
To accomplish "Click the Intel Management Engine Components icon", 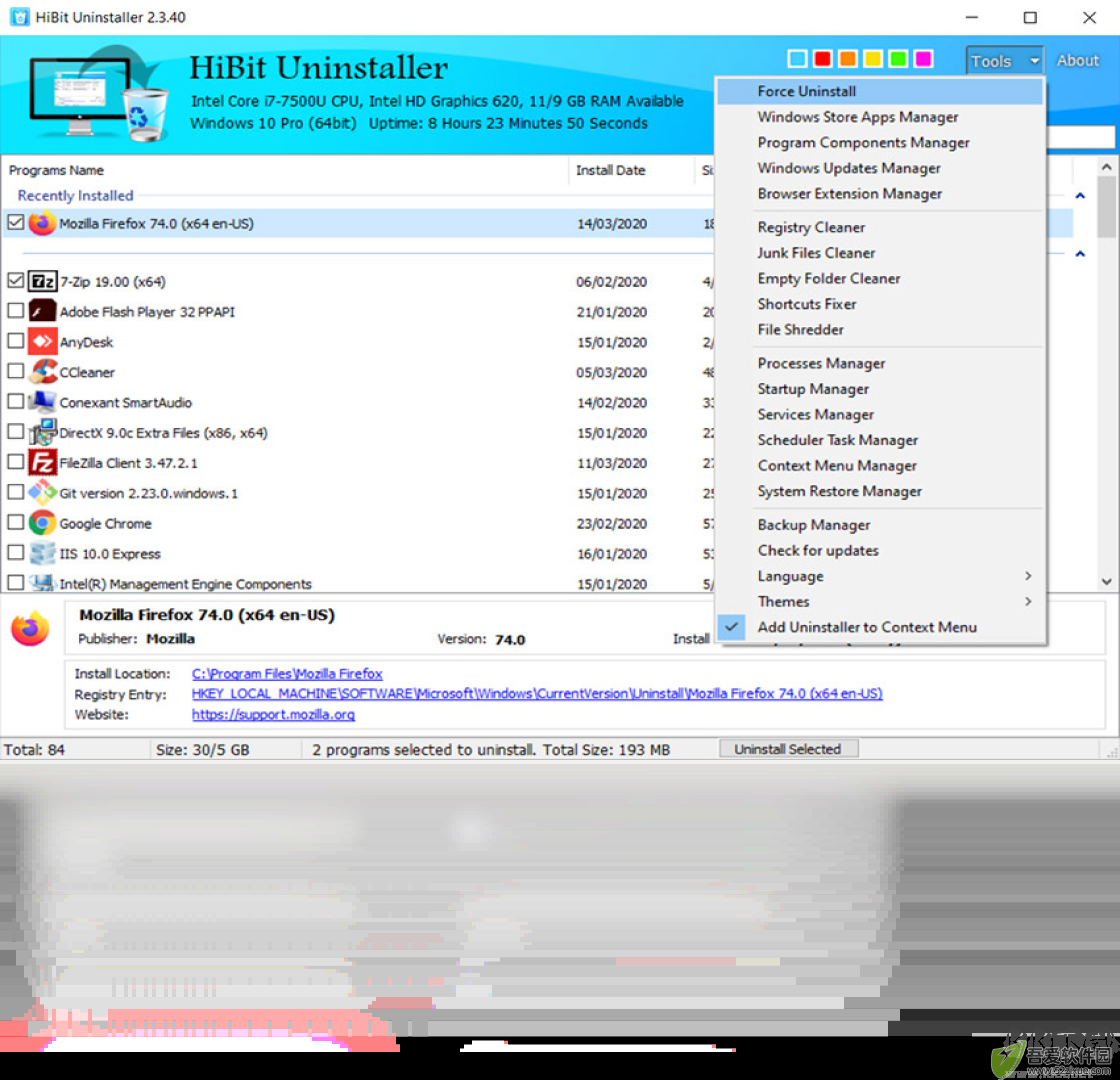I will pos(42,583).
